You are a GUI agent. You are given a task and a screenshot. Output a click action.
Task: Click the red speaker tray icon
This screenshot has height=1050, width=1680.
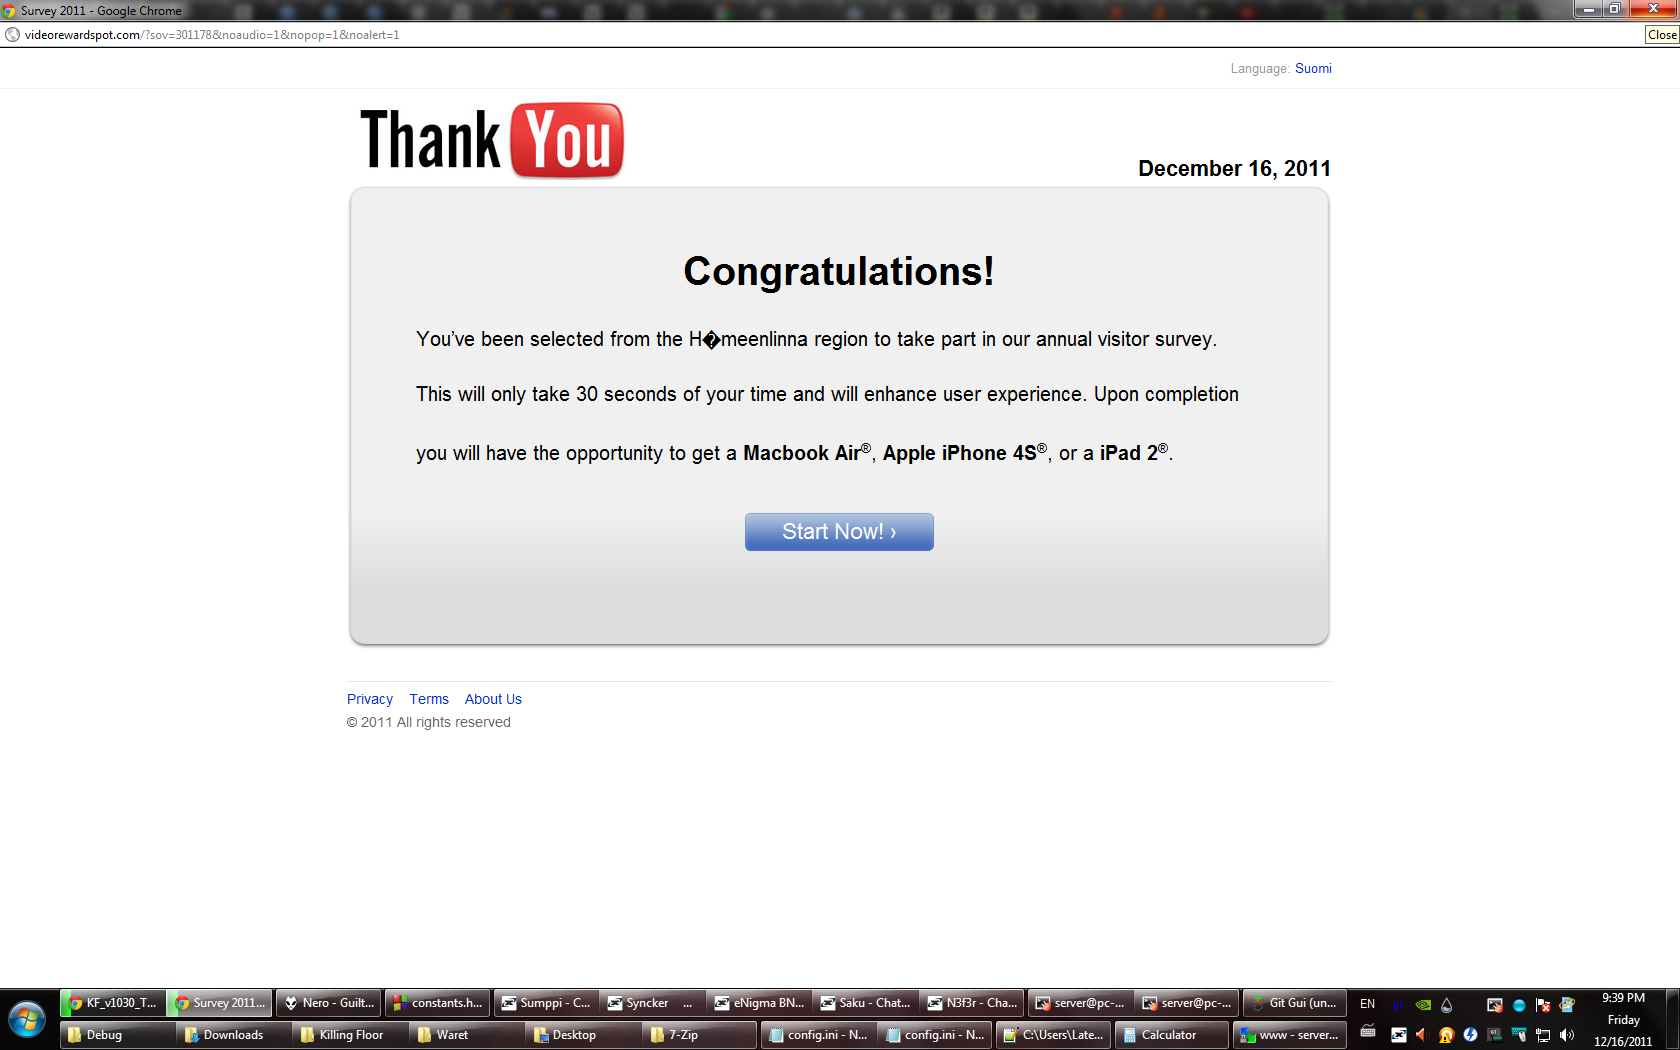pos(1423,1035)
